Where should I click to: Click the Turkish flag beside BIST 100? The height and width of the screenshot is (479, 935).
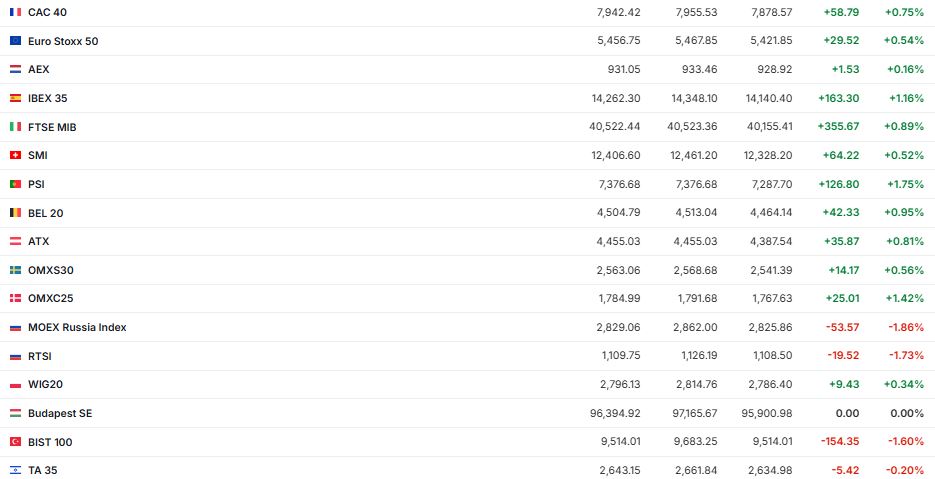(x=15, y=442)
